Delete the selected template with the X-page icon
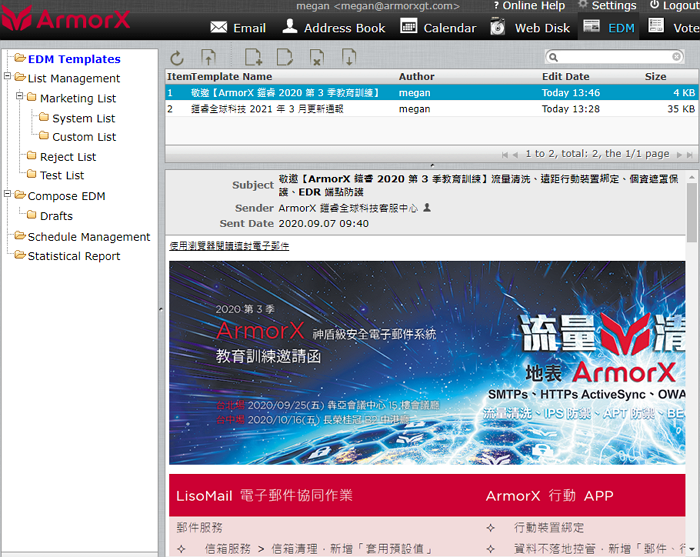The width and height of the screenshot is (700, 557). pyautogui.click(x=317, y=58)
